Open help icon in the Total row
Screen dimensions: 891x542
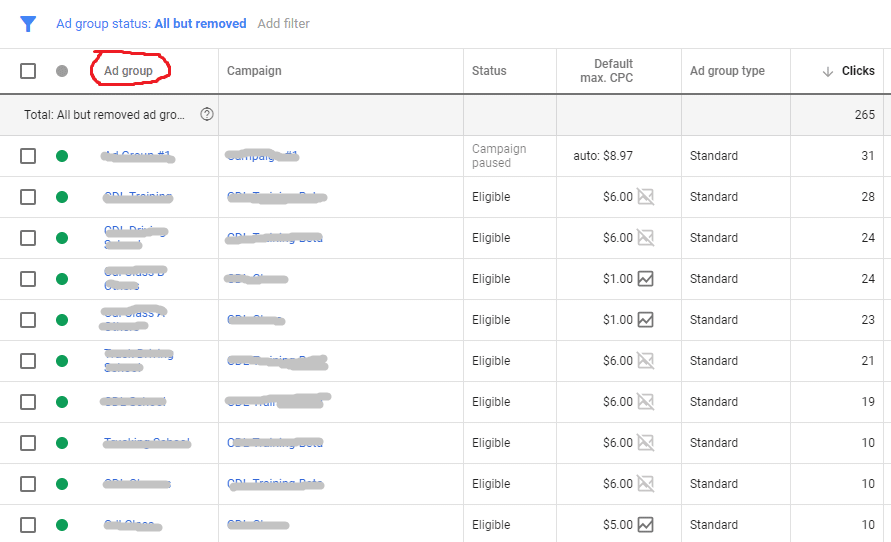click(207, 115)
